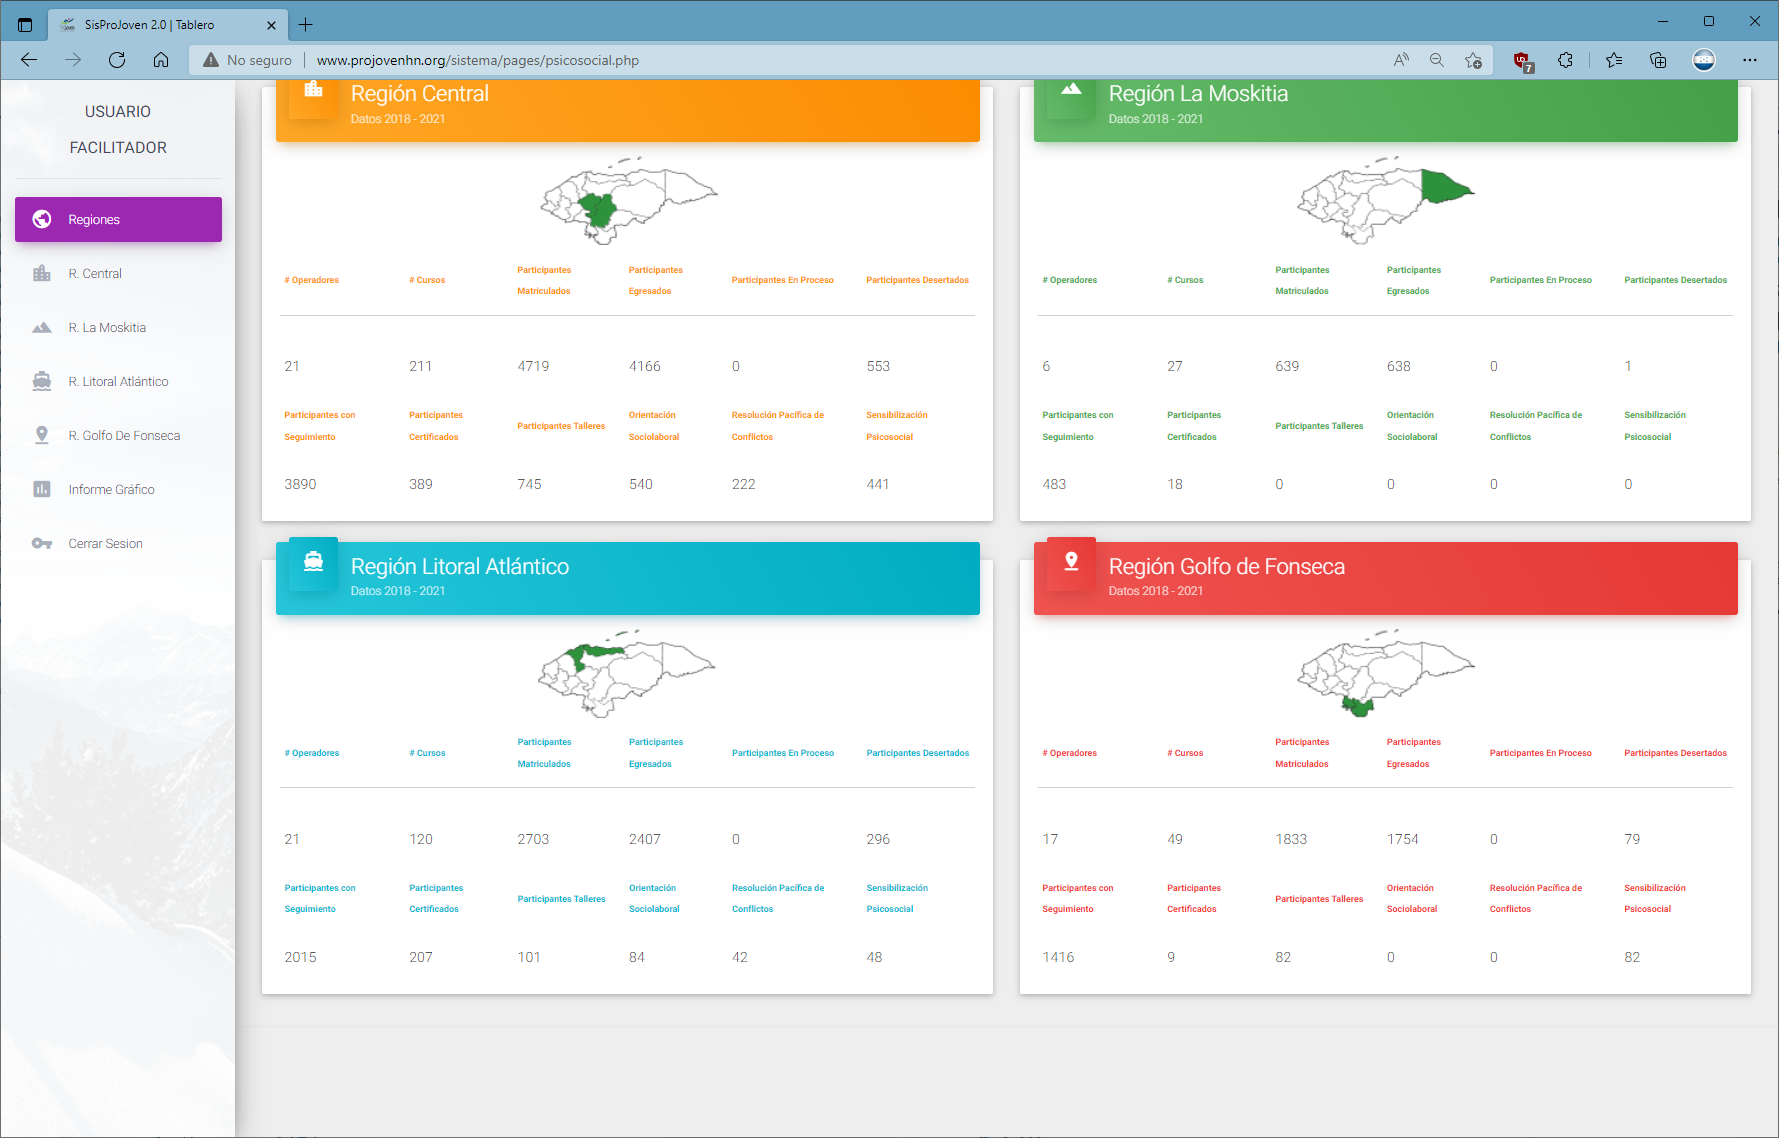Screen dimensions: 1779x1138
Task: Open the collections icon
Action: (x=1658, y=60)
